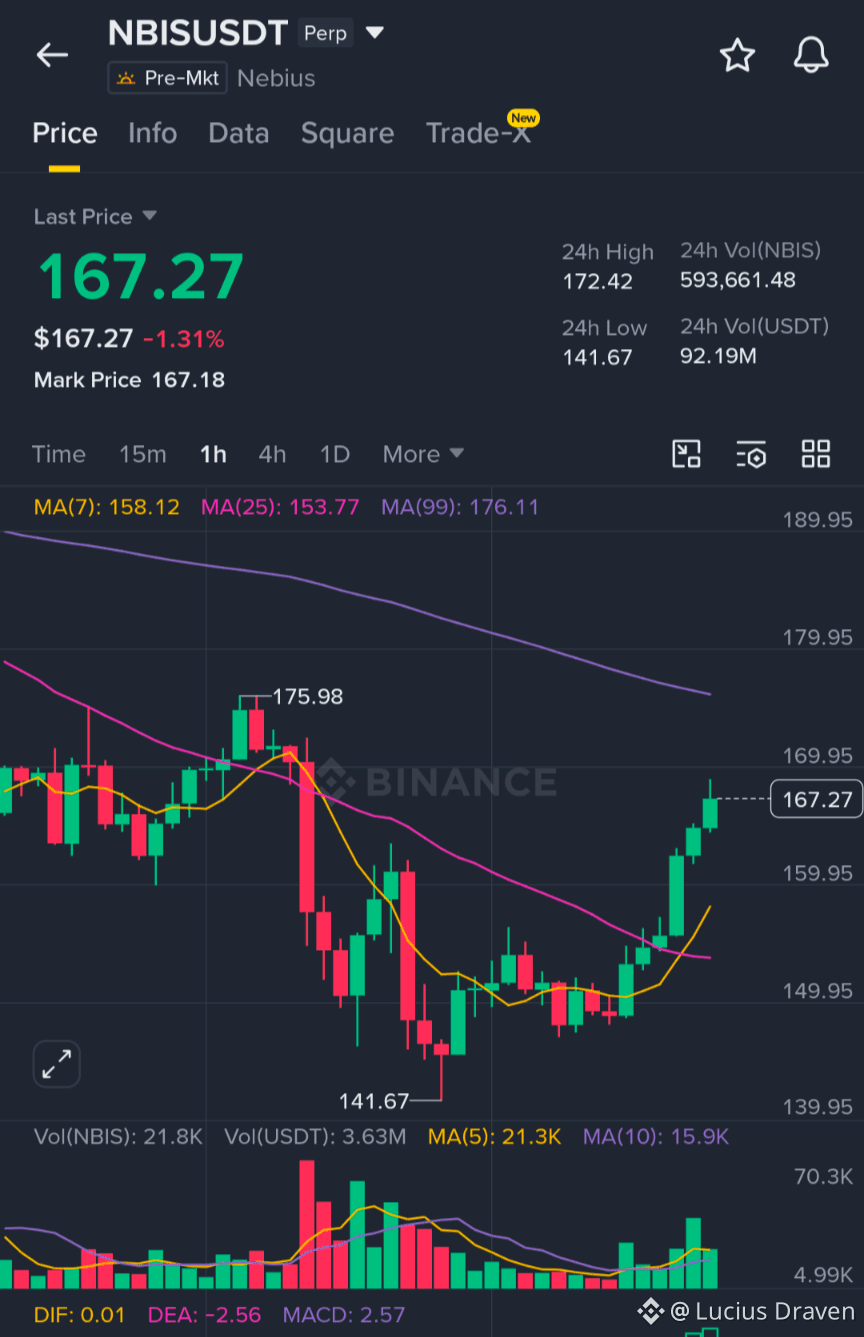The image size is (864, 1337).
Task: Tap the volume MA(10): 15.9K label
Action: (656, 1137)
